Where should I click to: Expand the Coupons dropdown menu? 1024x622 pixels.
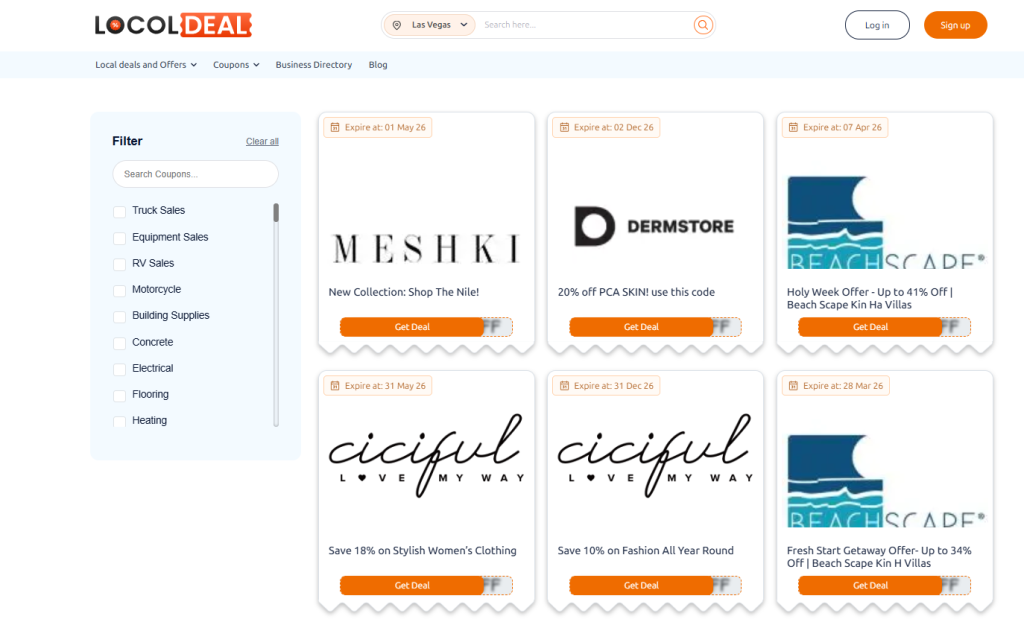click(236, 65)
